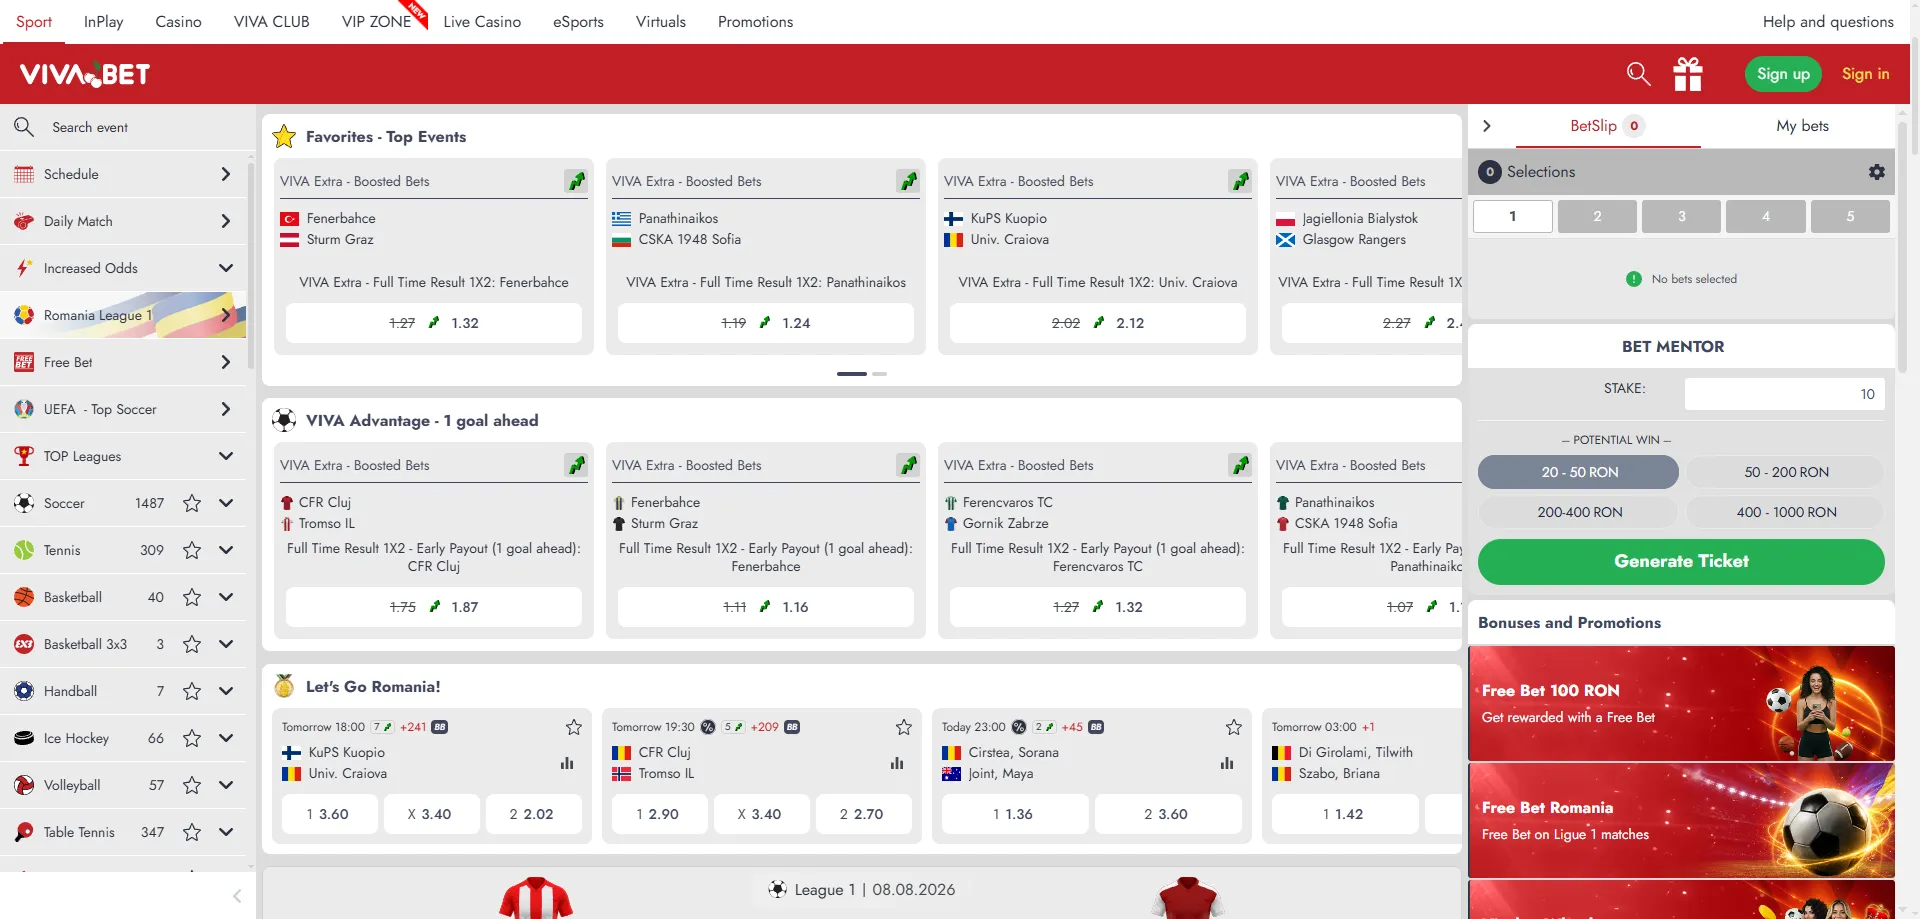Screen dimensions: 1920x919
Task: Expand the Volleyball category chevron
Action: [x=226, y=785]
